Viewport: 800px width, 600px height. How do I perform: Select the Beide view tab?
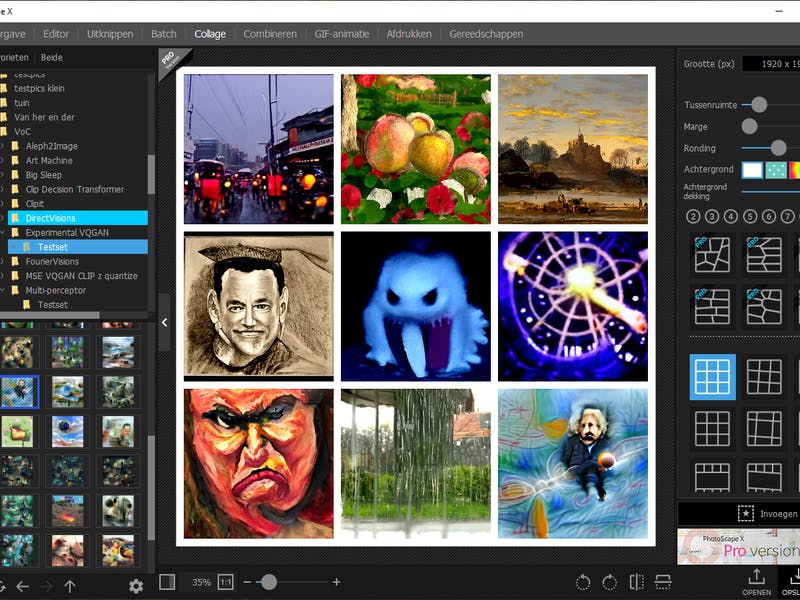coord(52,57)
